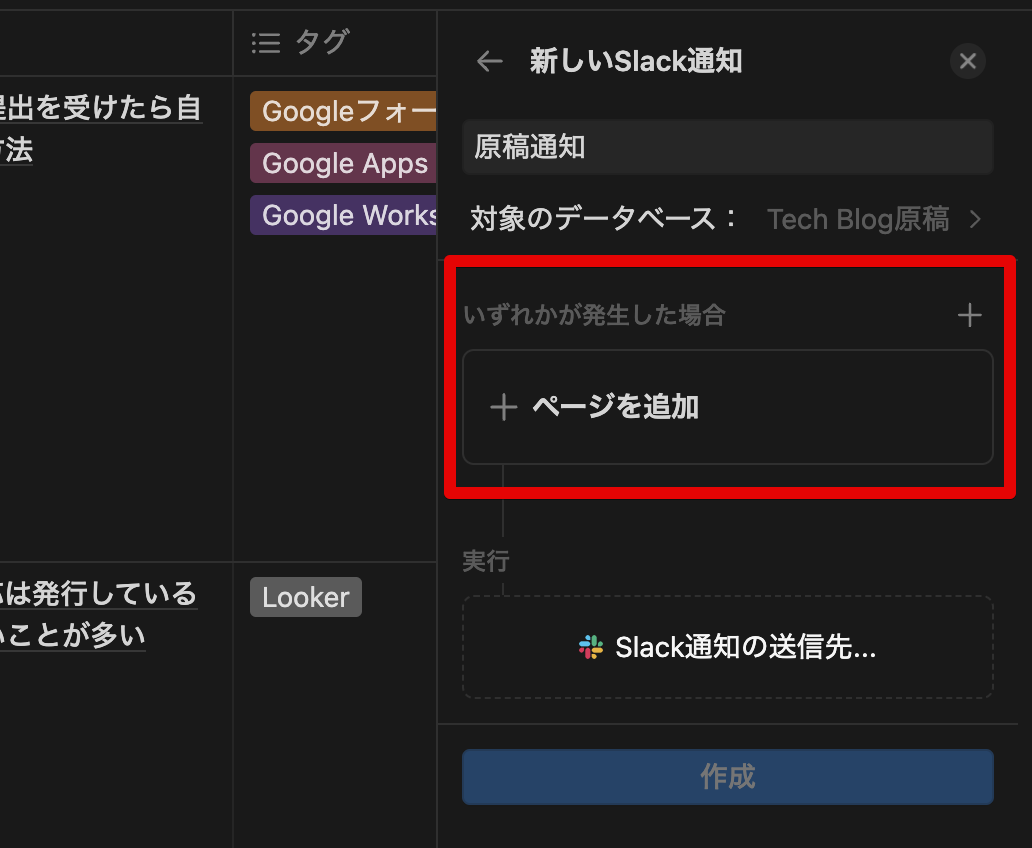
Task: Click the list icon beside タグ column header
Action: click(x=266, y=42)
